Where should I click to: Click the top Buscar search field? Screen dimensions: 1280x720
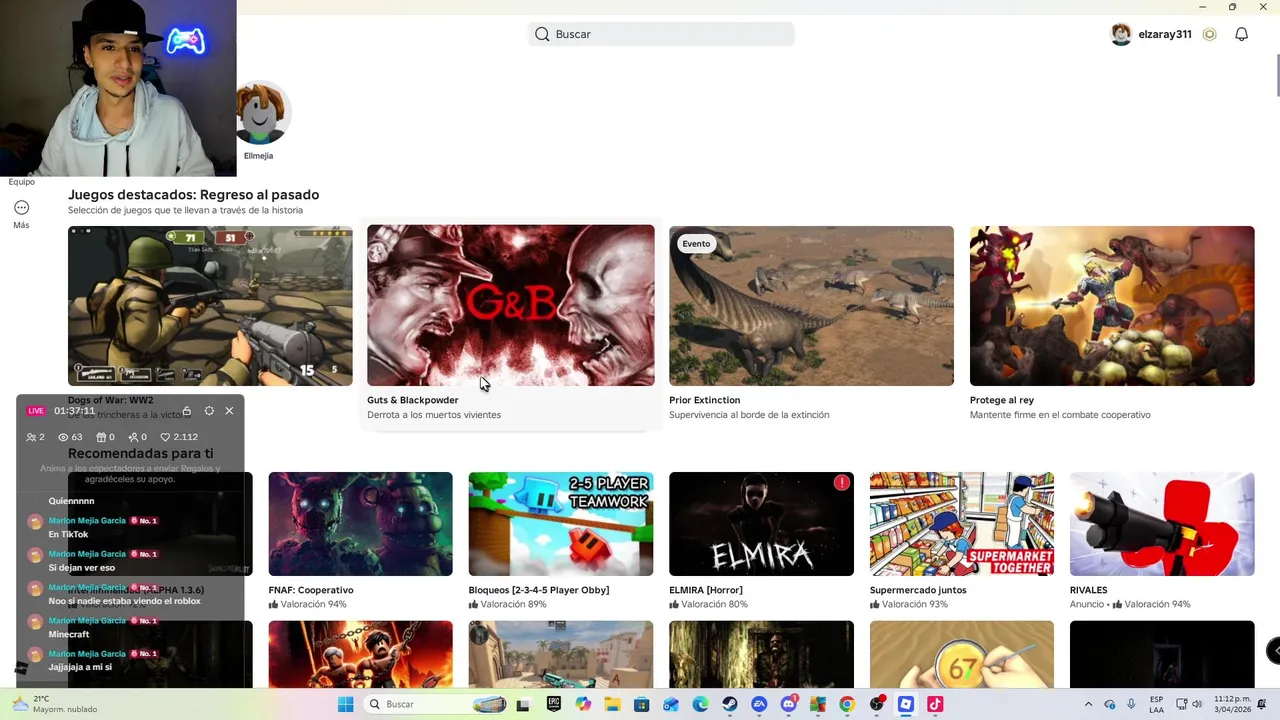(661, 34)
